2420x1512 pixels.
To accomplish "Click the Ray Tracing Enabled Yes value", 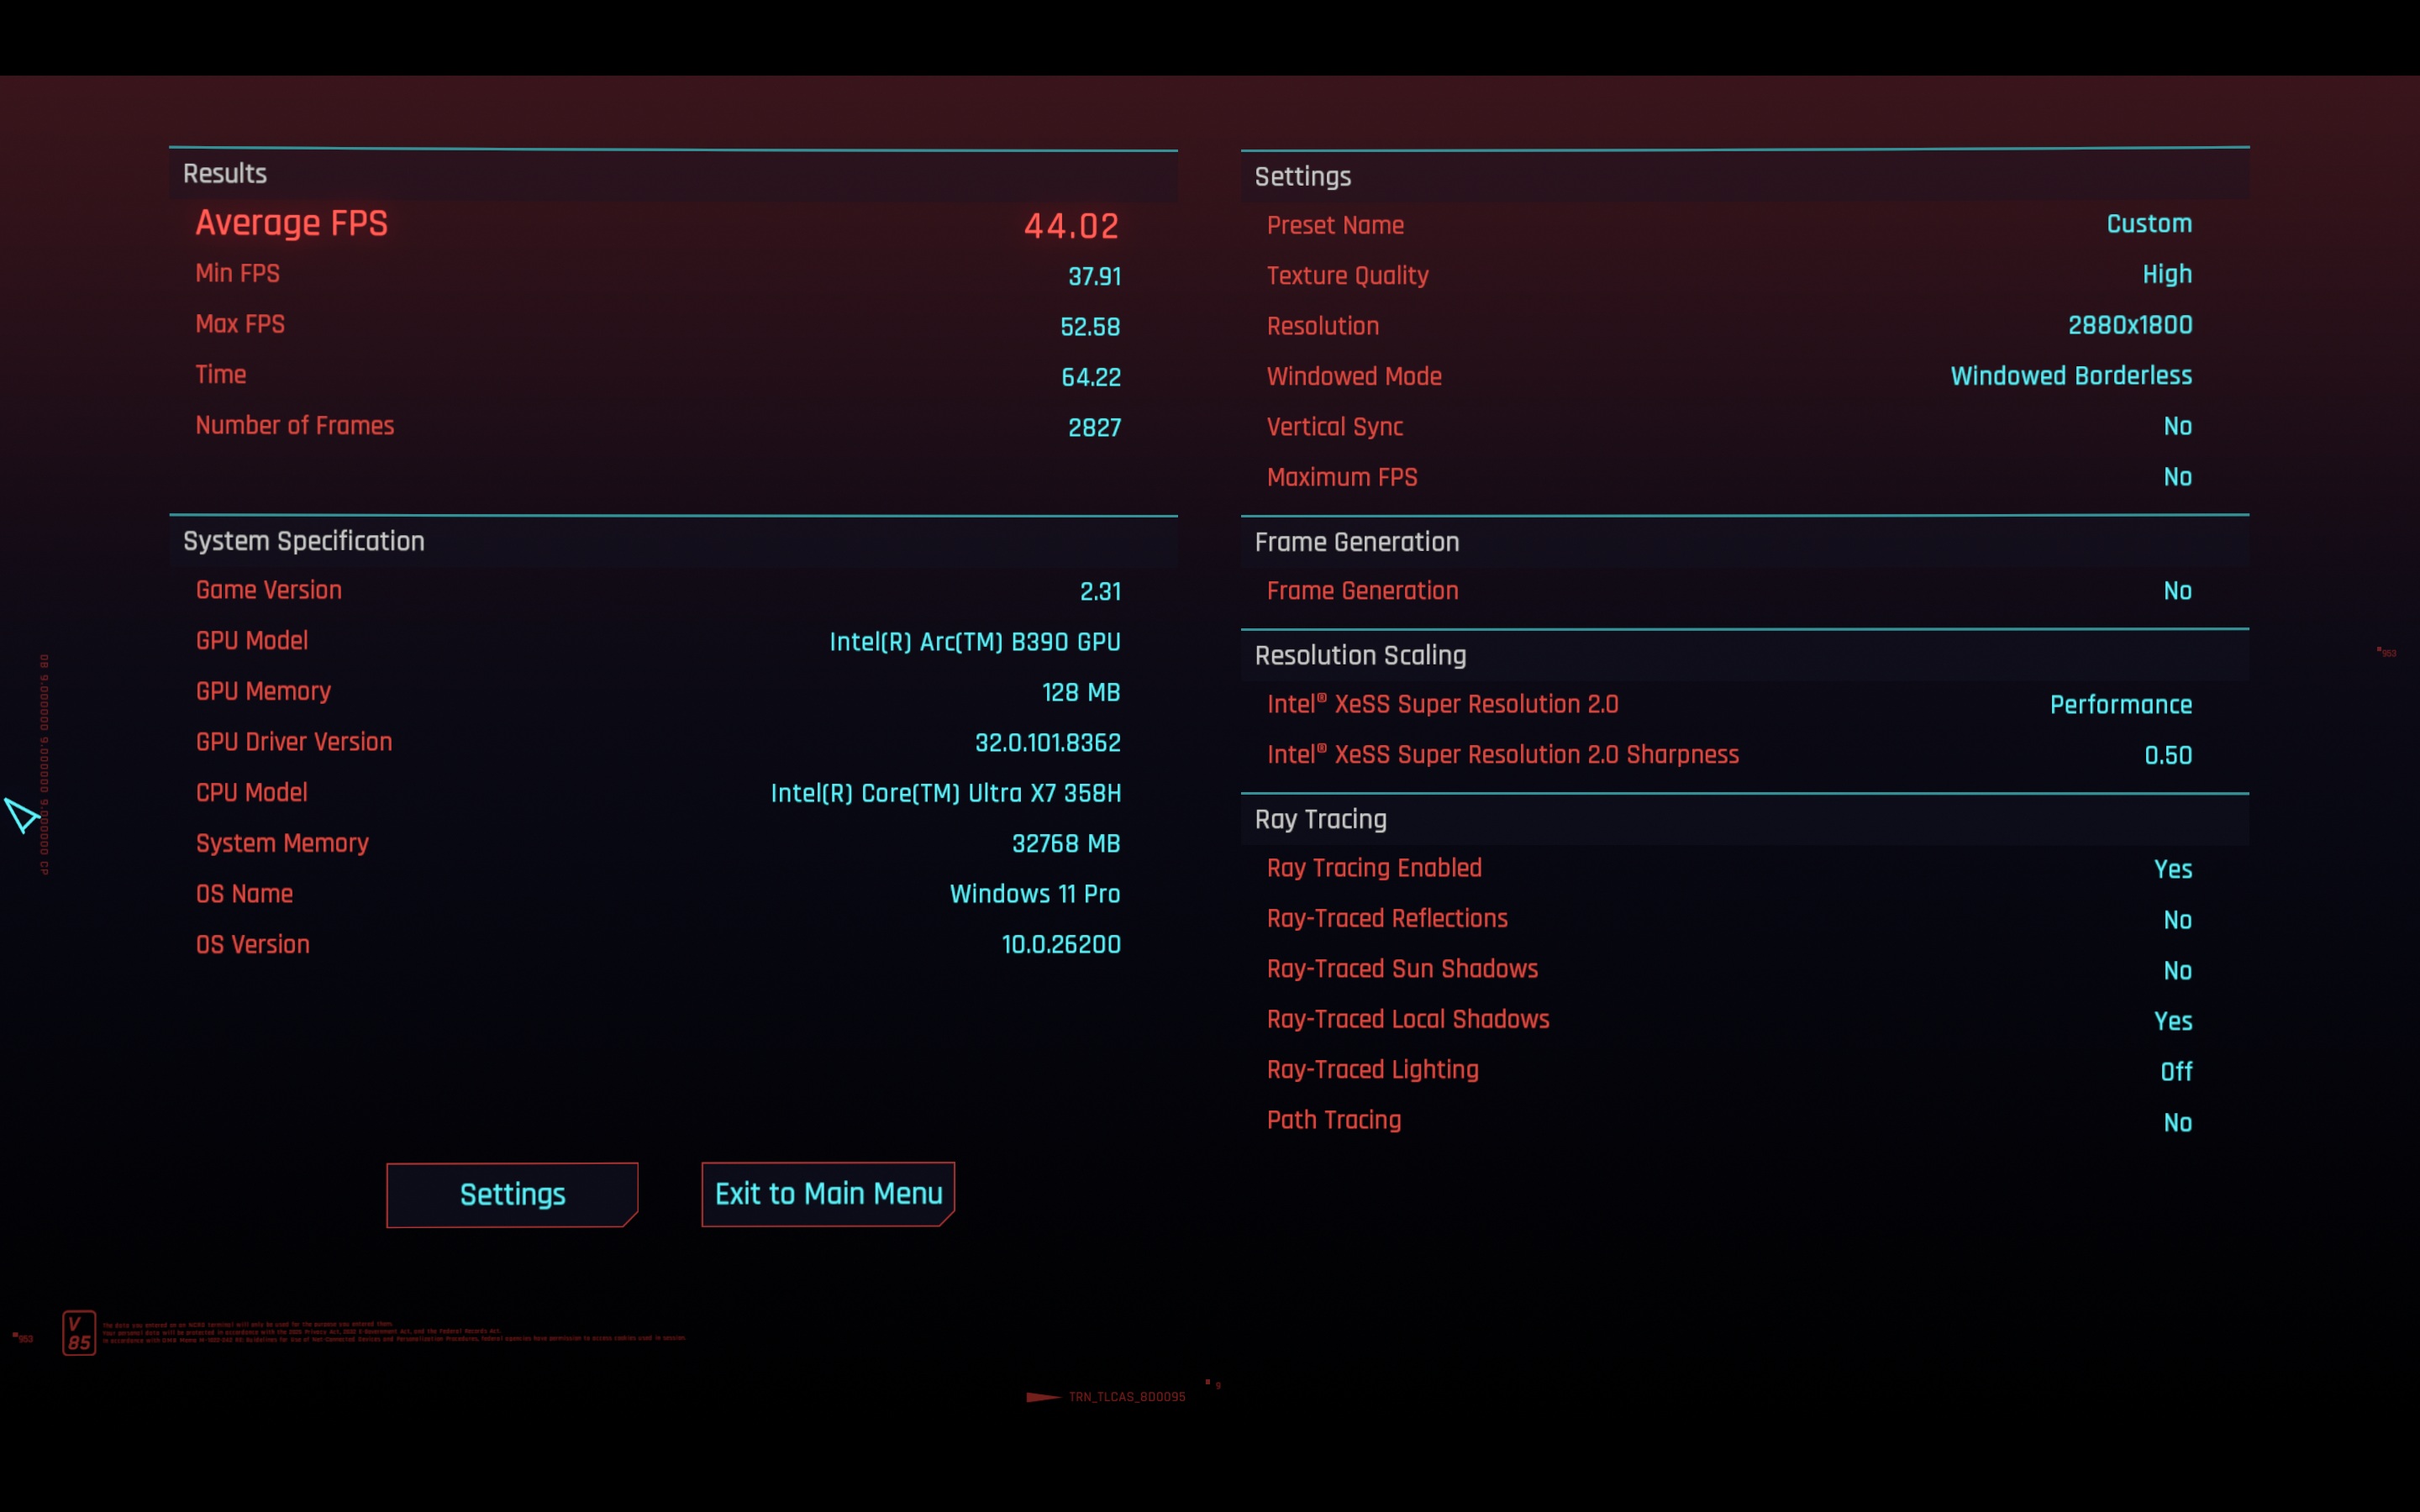I will (2172, 869).
